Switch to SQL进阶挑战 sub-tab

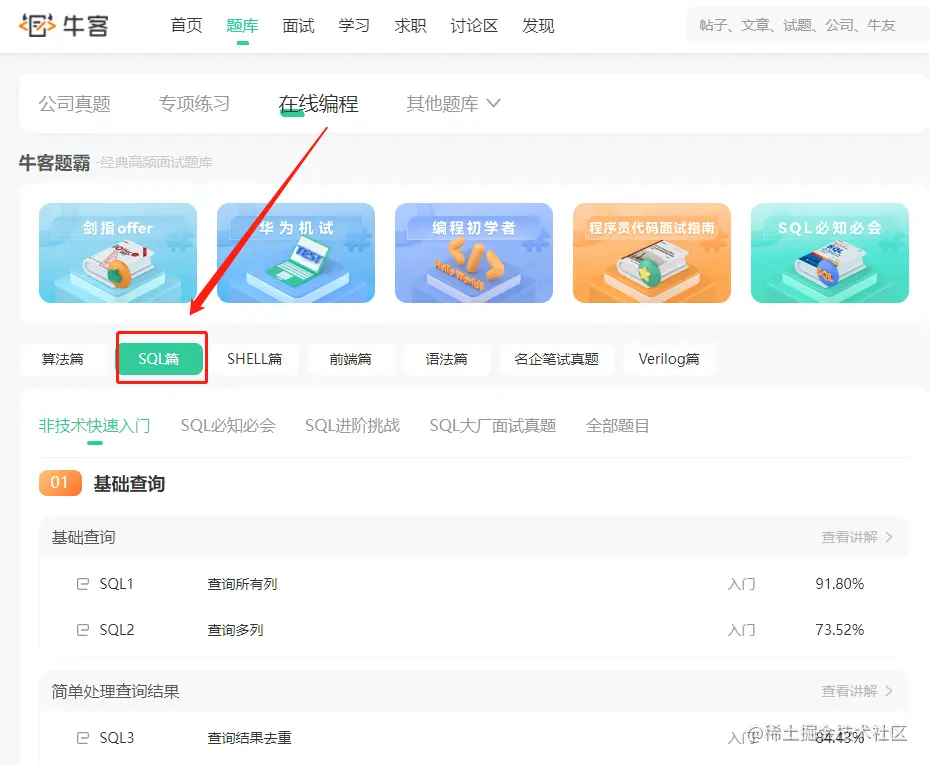point(353,425)
